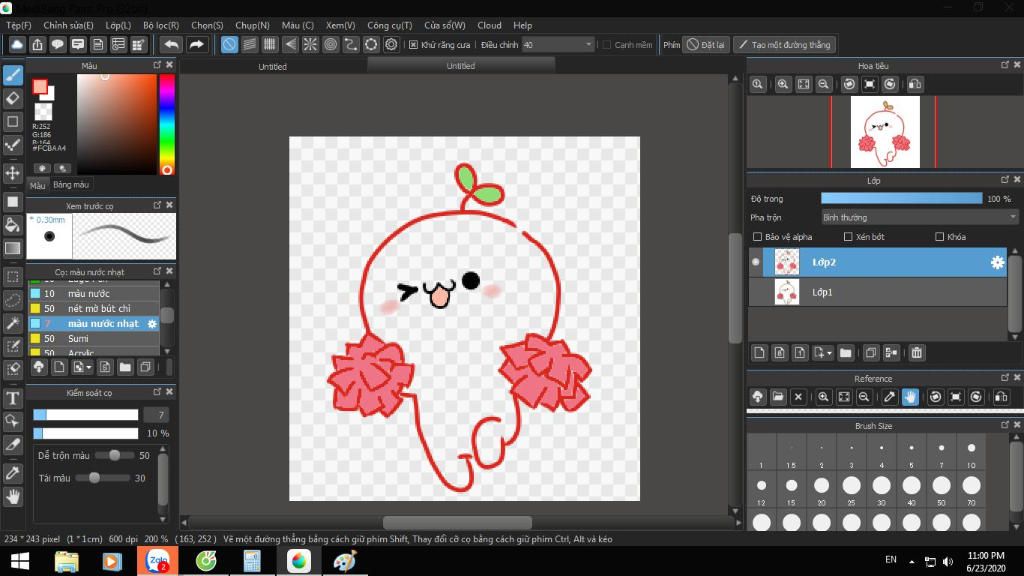The height and width of the screenshot is (576, 1024).
Task: Select the Sumi brush in the list
Action: click(x=93, y=338)
